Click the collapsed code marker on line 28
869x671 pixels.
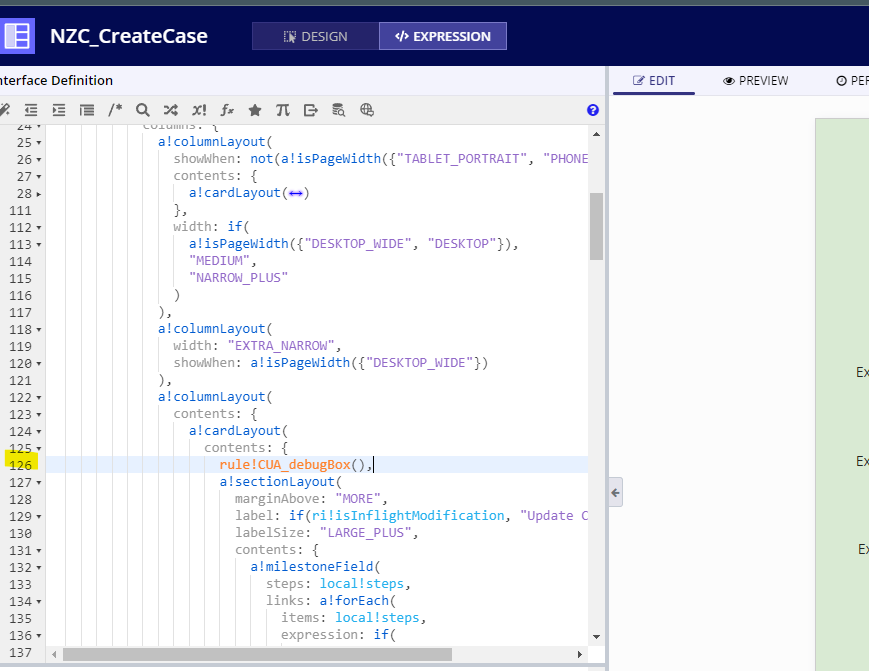(x=296, y=193)
